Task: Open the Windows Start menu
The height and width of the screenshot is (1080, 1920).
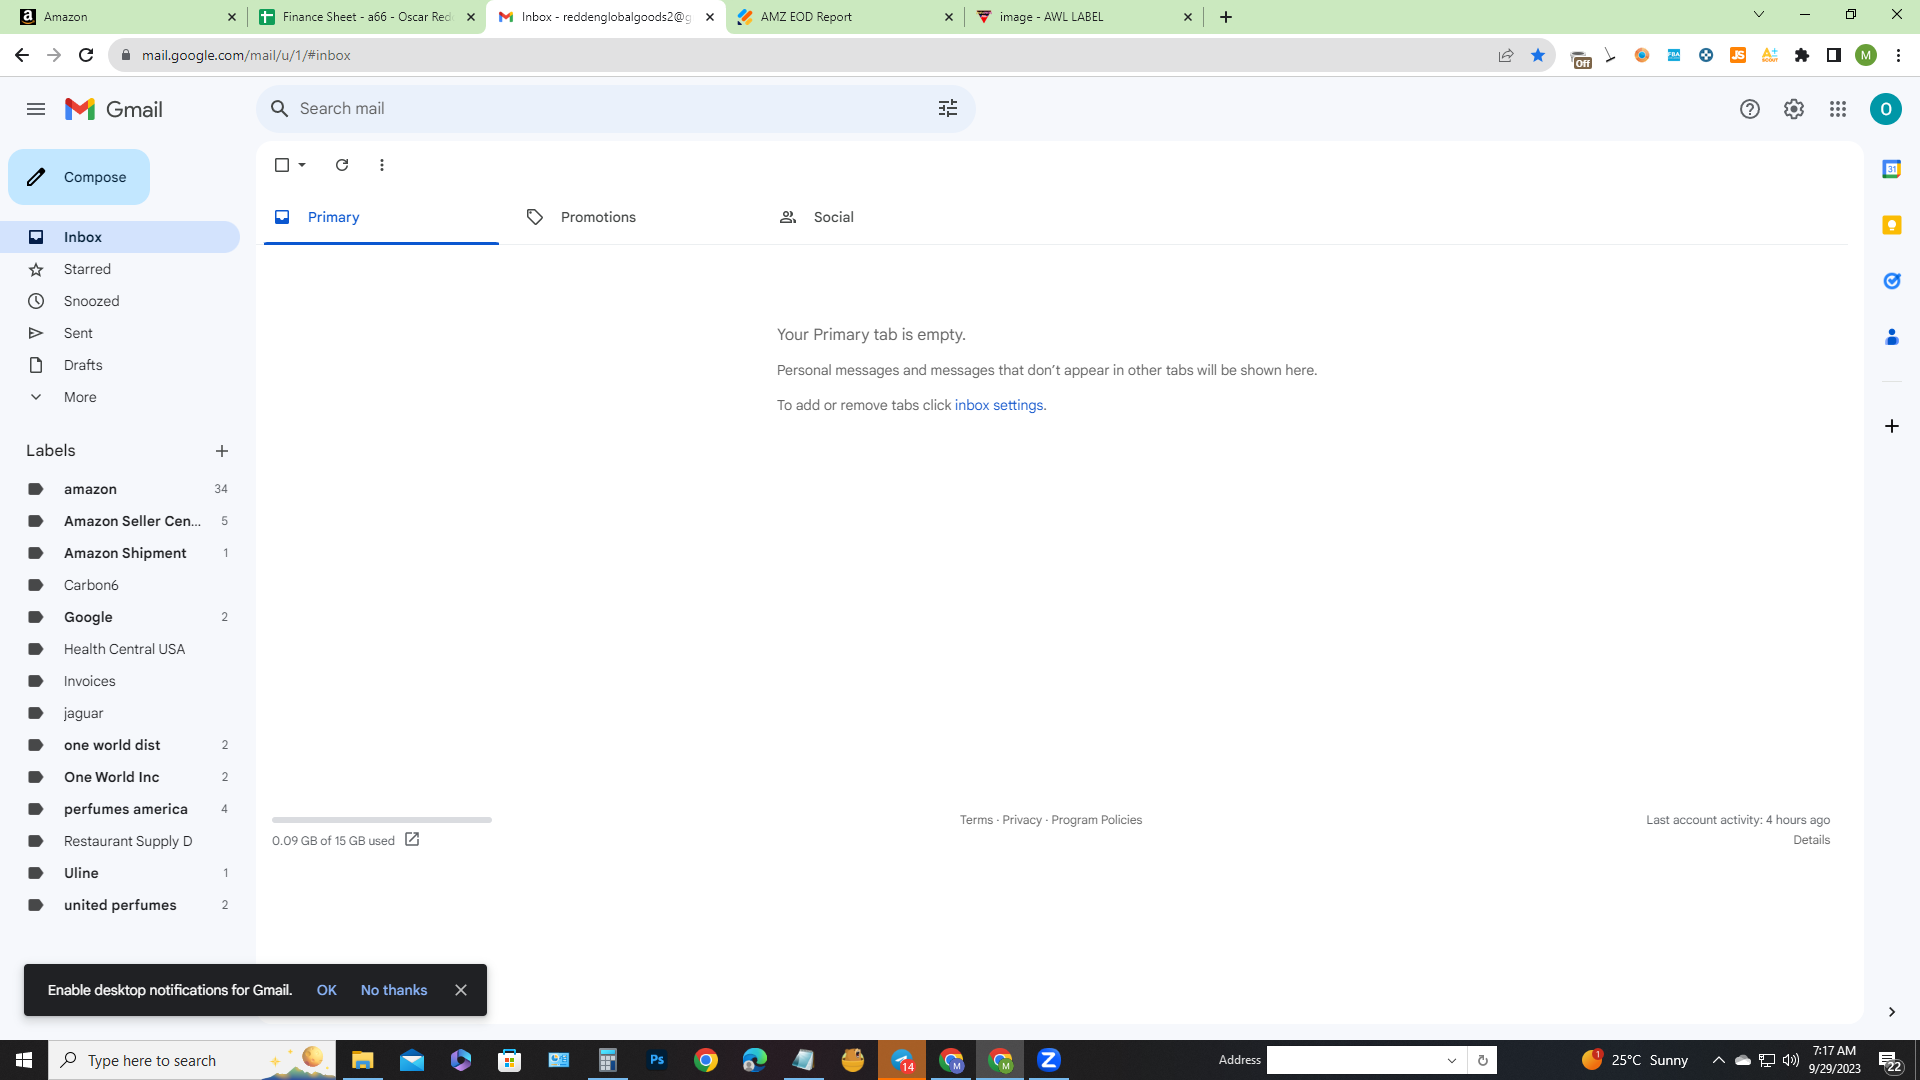Action: point(24,1060)
